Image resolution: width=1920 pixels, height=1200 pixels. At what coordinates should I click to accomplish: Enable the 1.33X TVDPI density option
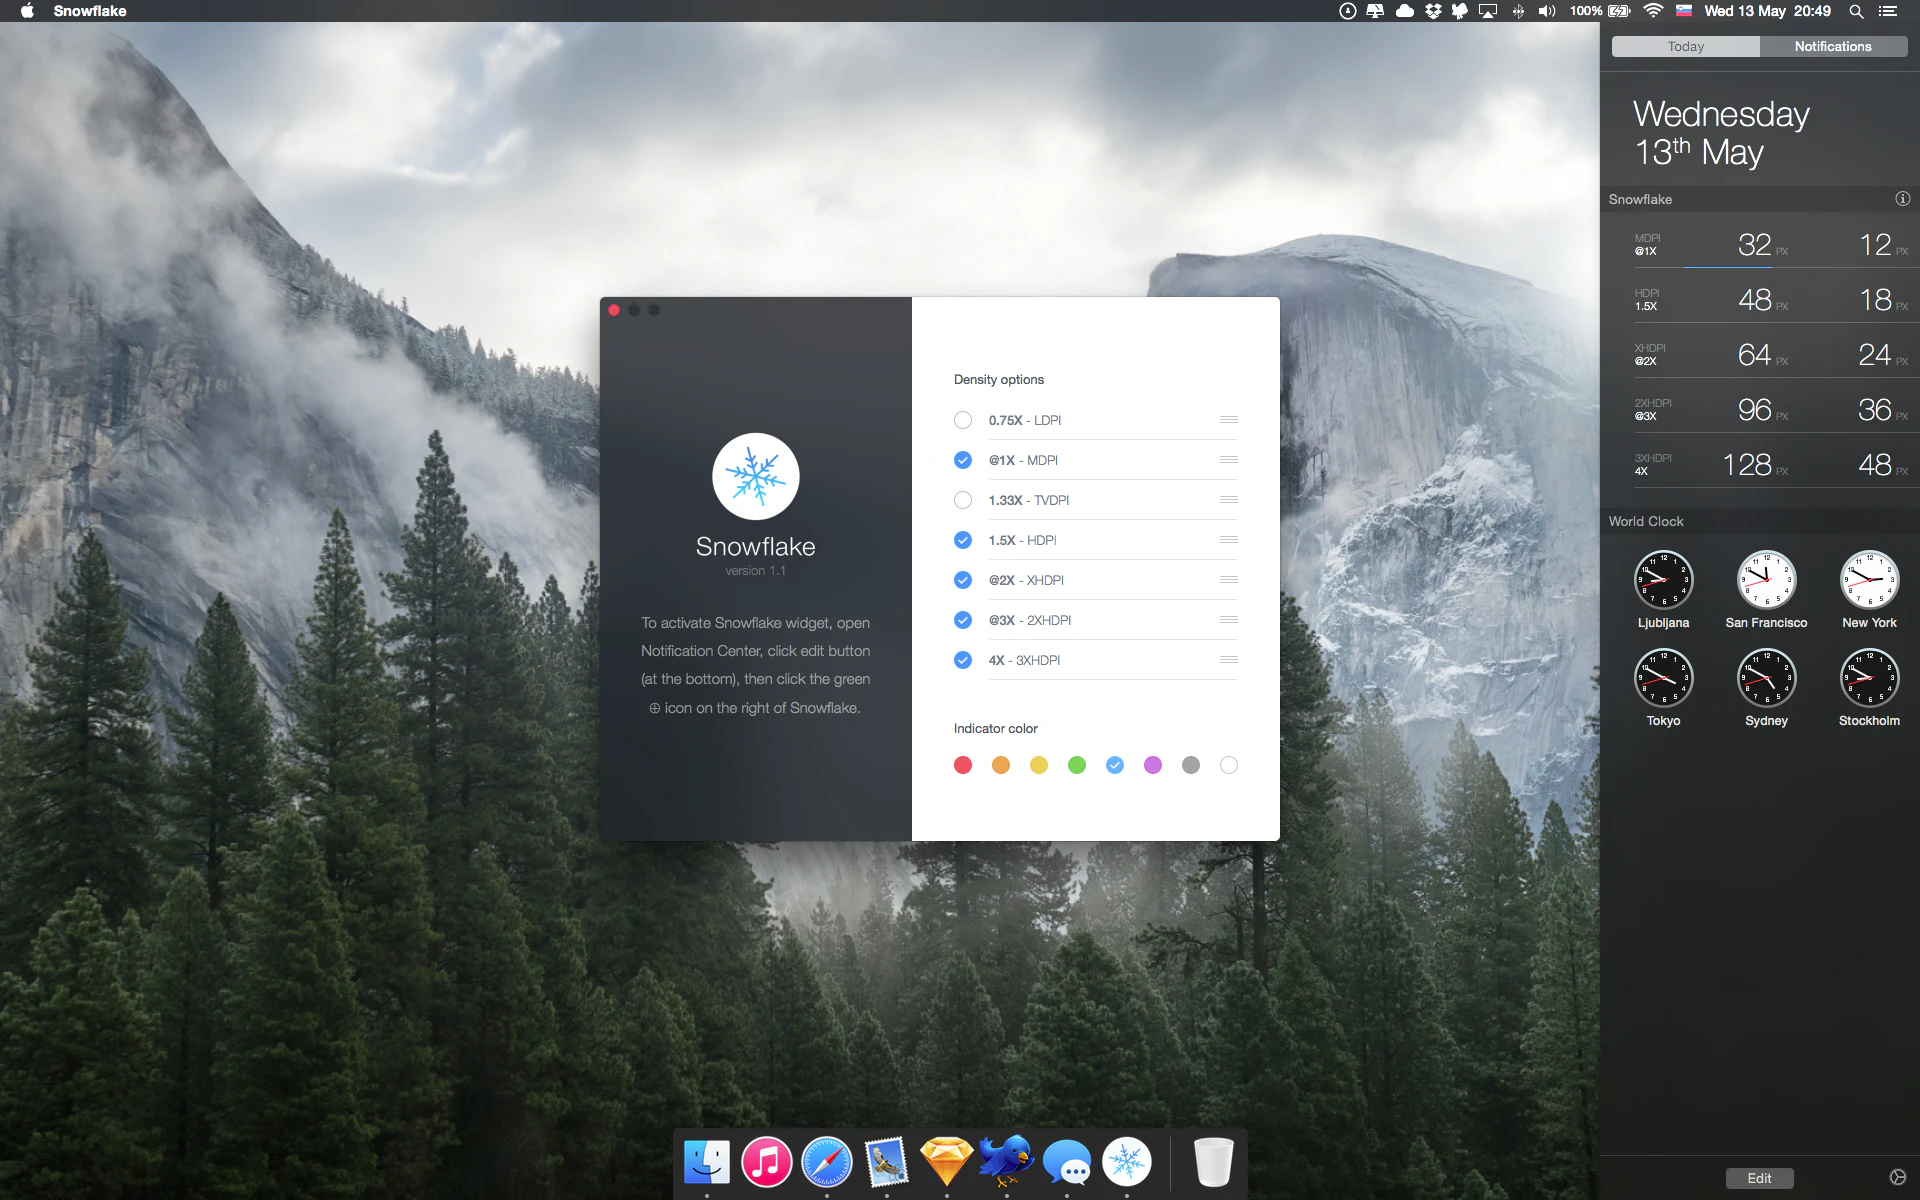point(963,500)
